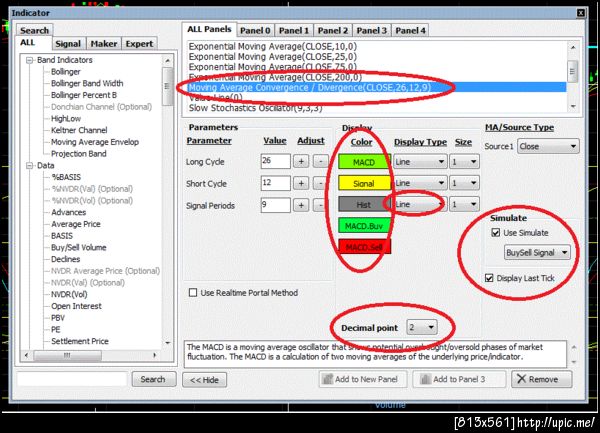Decrease Long Cycle value with minus button
600x433 pixels.
320,161
